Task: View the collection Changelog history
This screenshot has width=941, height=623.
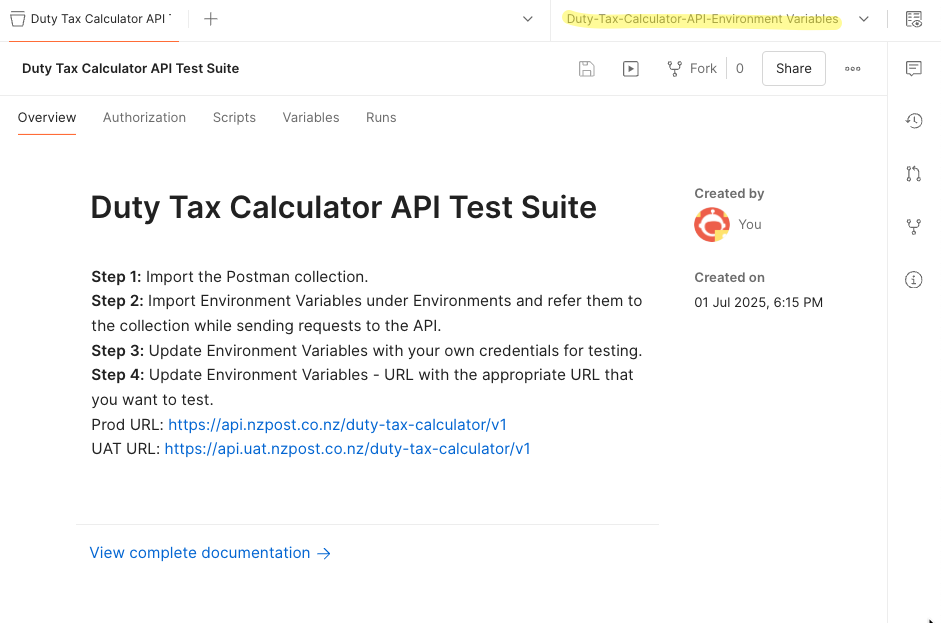Action: tap(913, 120)
